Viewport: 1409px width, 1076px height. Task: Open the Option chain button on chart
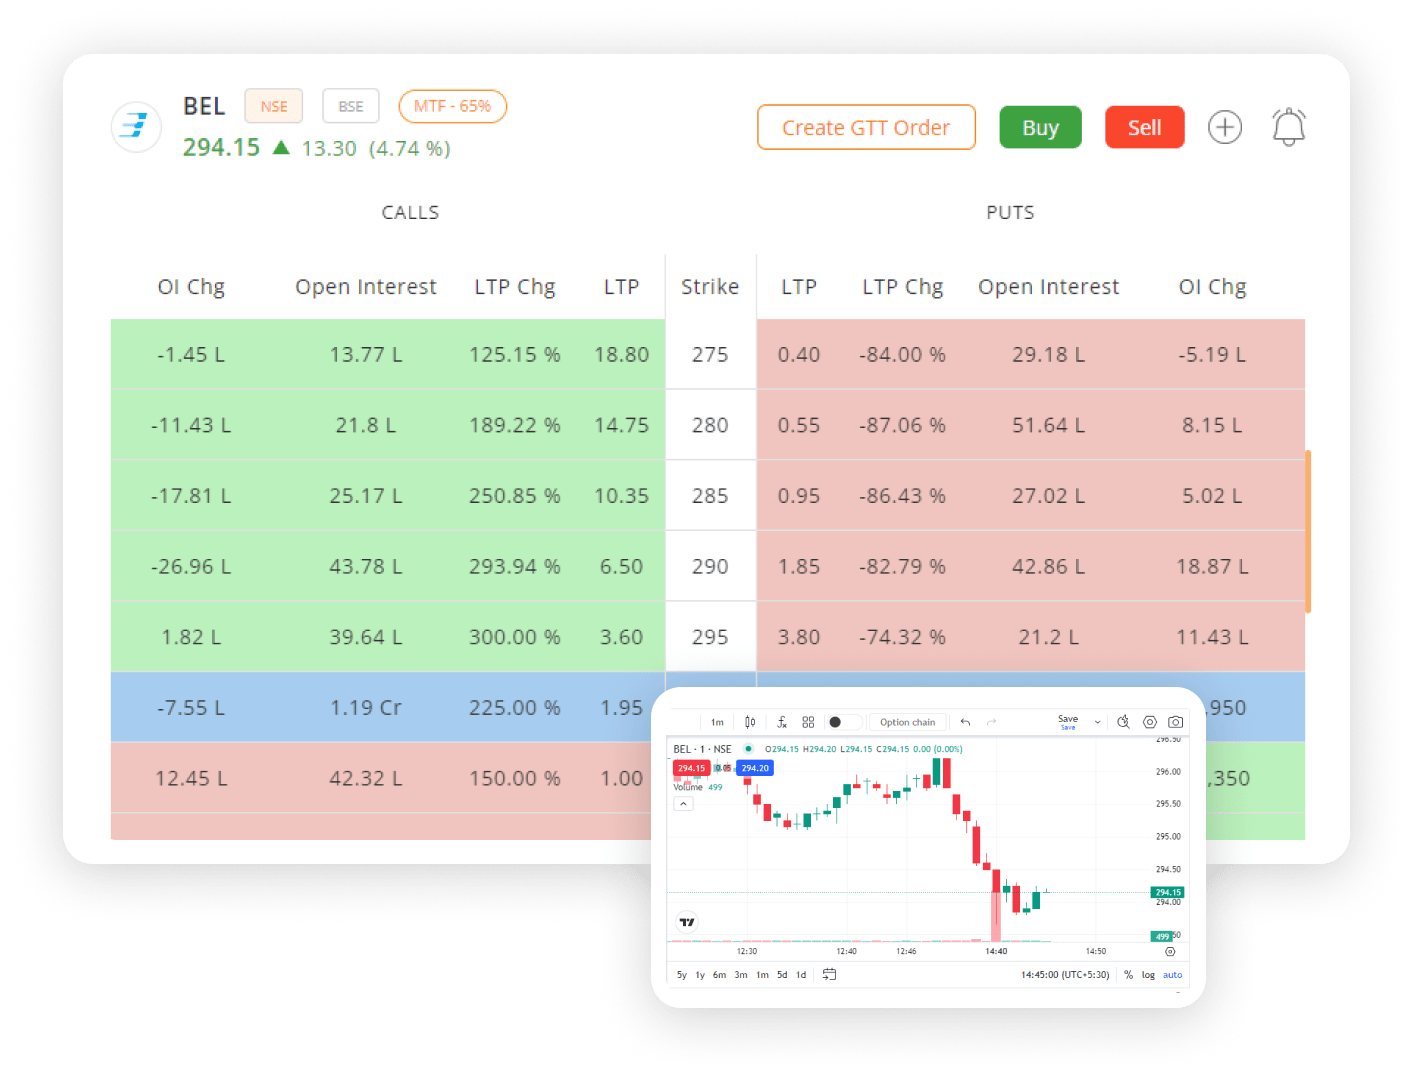click(908, 722)
